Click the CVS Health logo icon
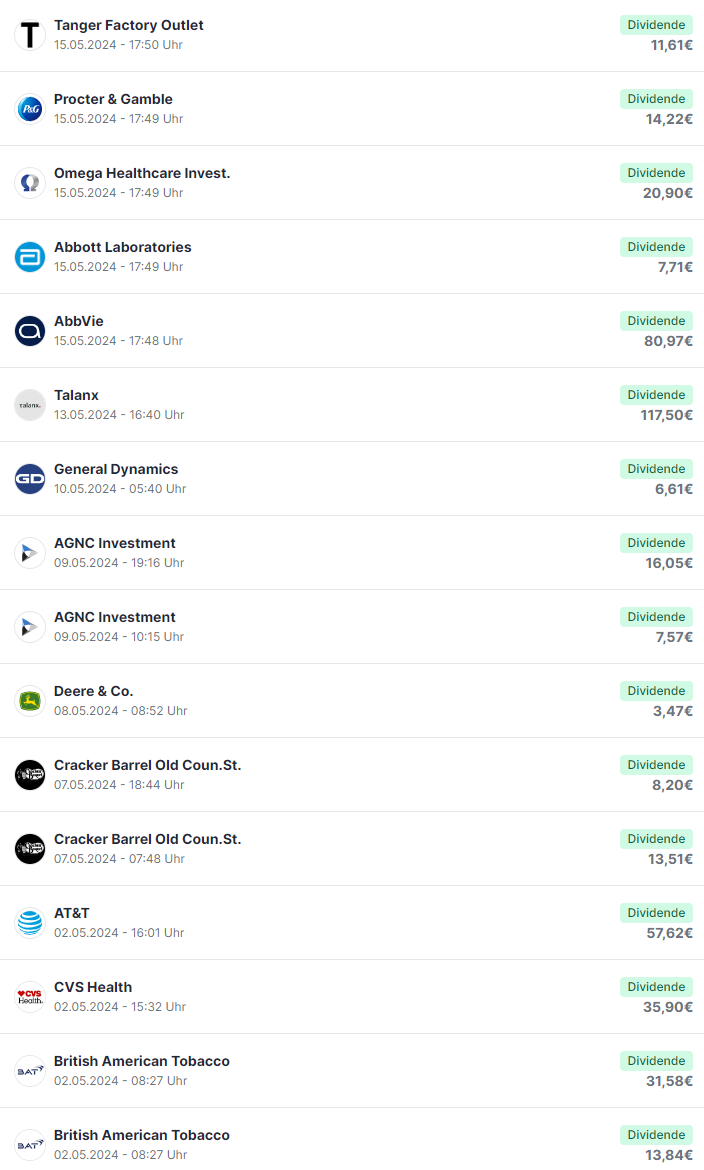The width and height of the screenshot is (704, 1170). pyautogui.click(x=30, y=997)
